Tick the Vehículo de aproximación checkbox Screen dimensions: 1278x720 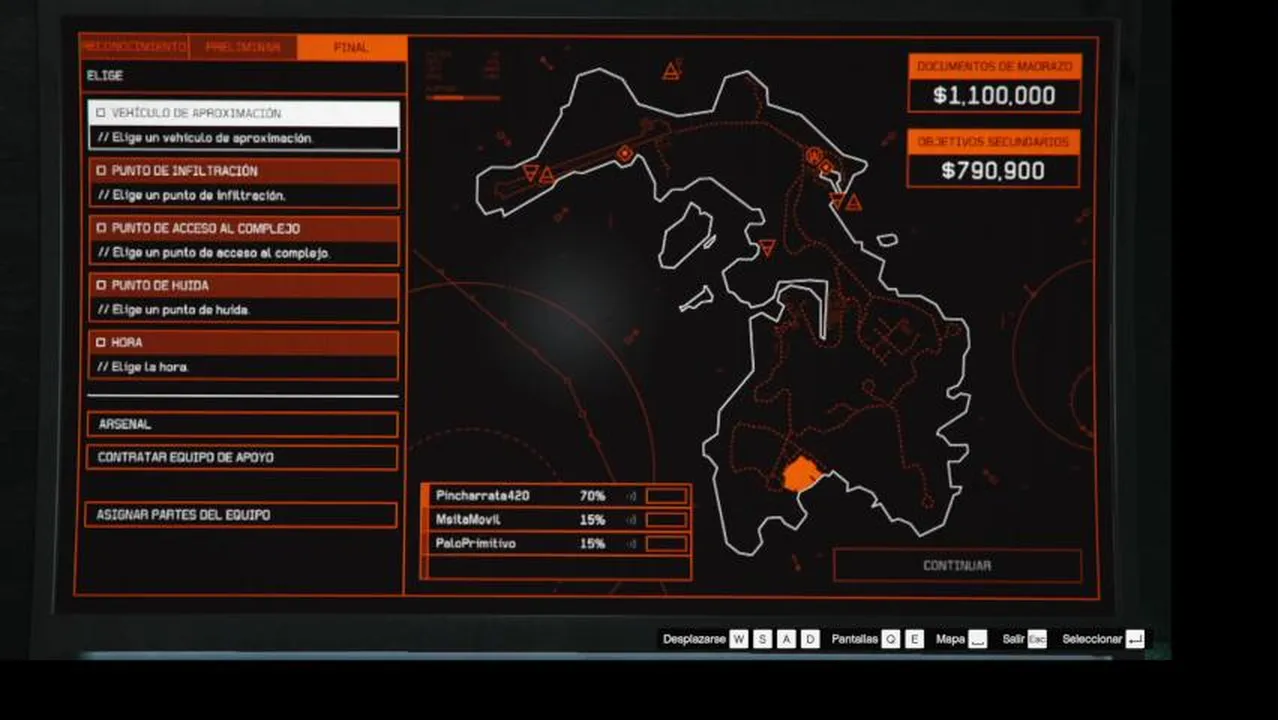coord(100,114)
